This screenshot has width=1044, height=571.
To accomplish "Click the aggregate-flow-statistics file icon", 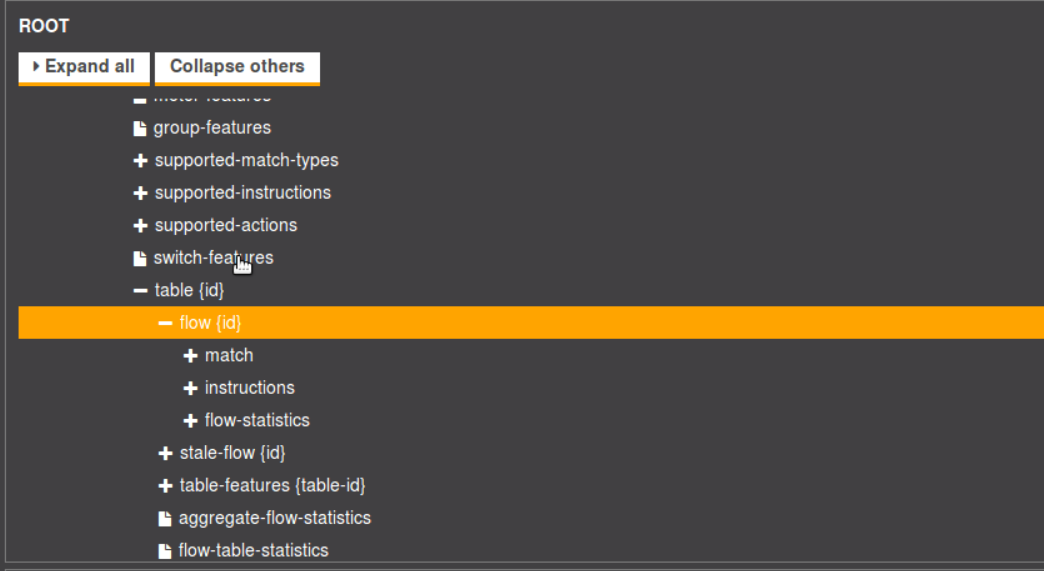I will (x=165, y=518).
